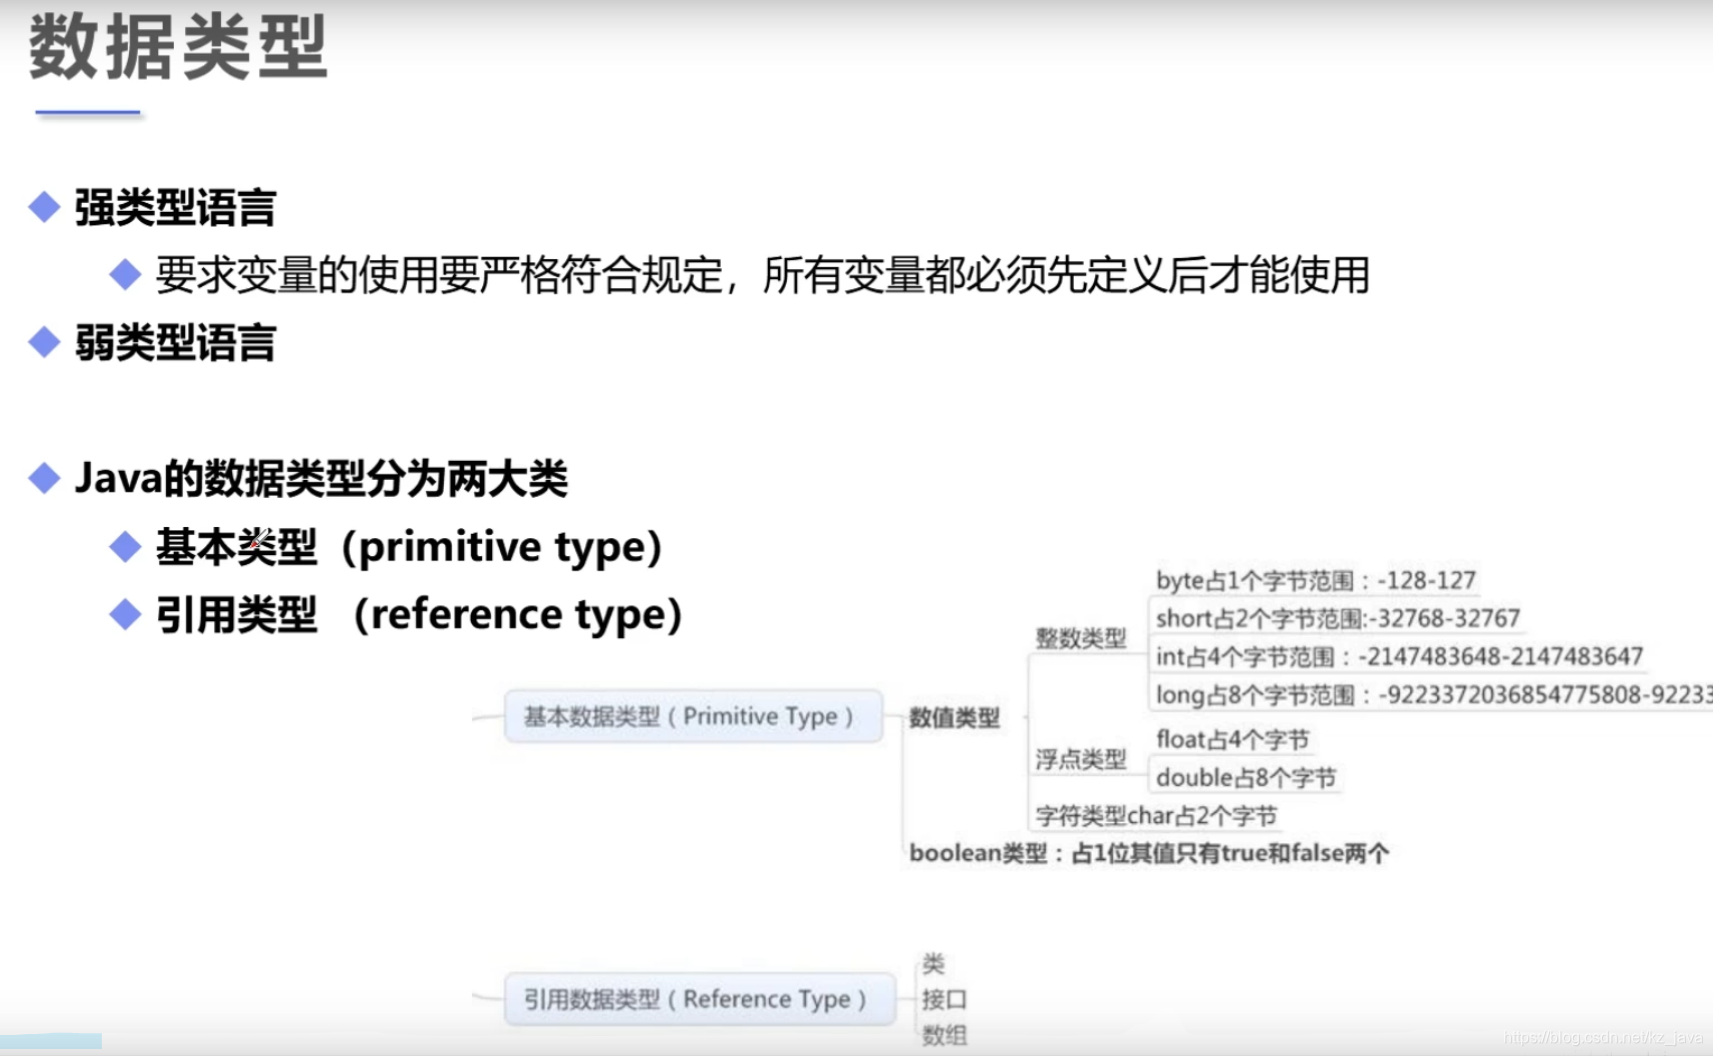This screenshot has height=1056, width=1713.
Task: Select the 接口 leaf under Reference Type
Action: [x=944, y=999]
